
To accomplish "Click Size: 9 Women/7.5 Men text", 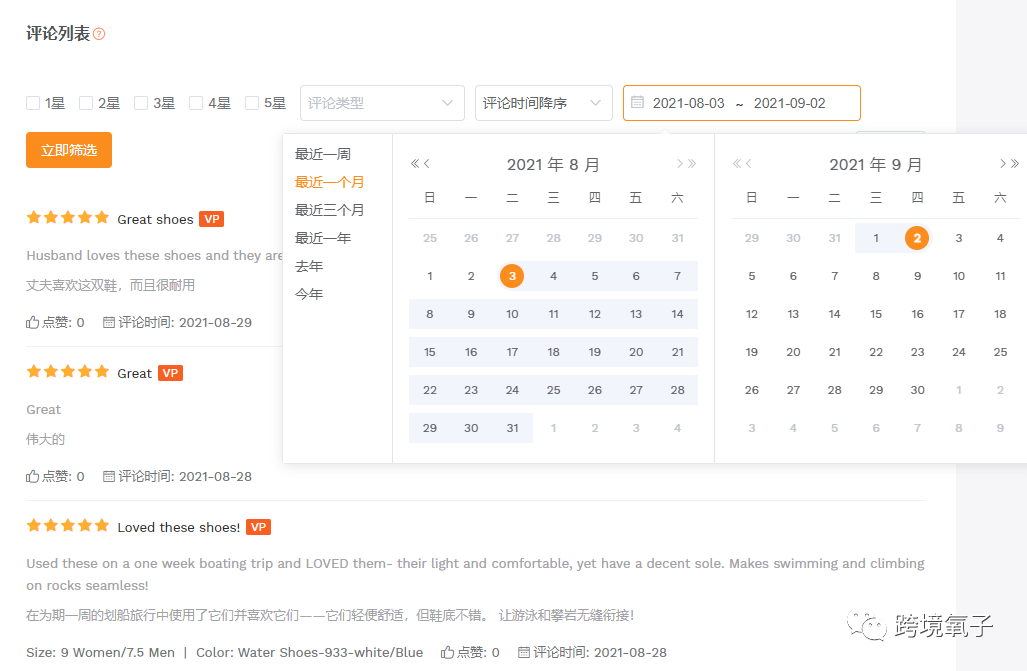I will click(100, 653).
